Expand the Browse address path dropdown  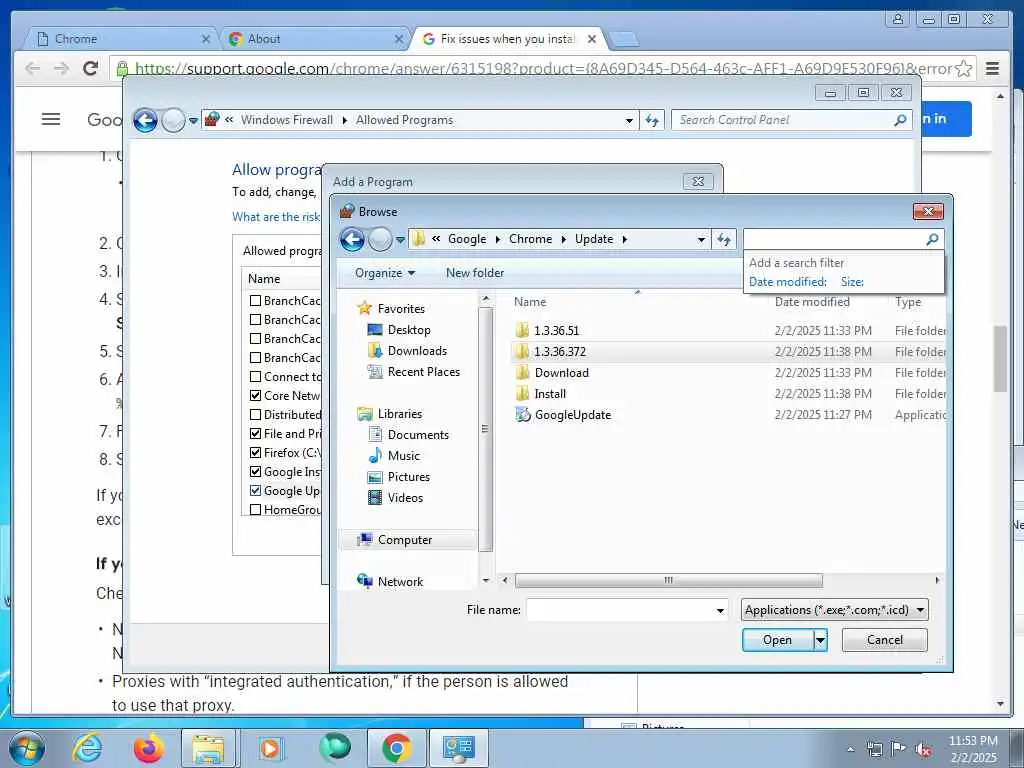point(701,240)
